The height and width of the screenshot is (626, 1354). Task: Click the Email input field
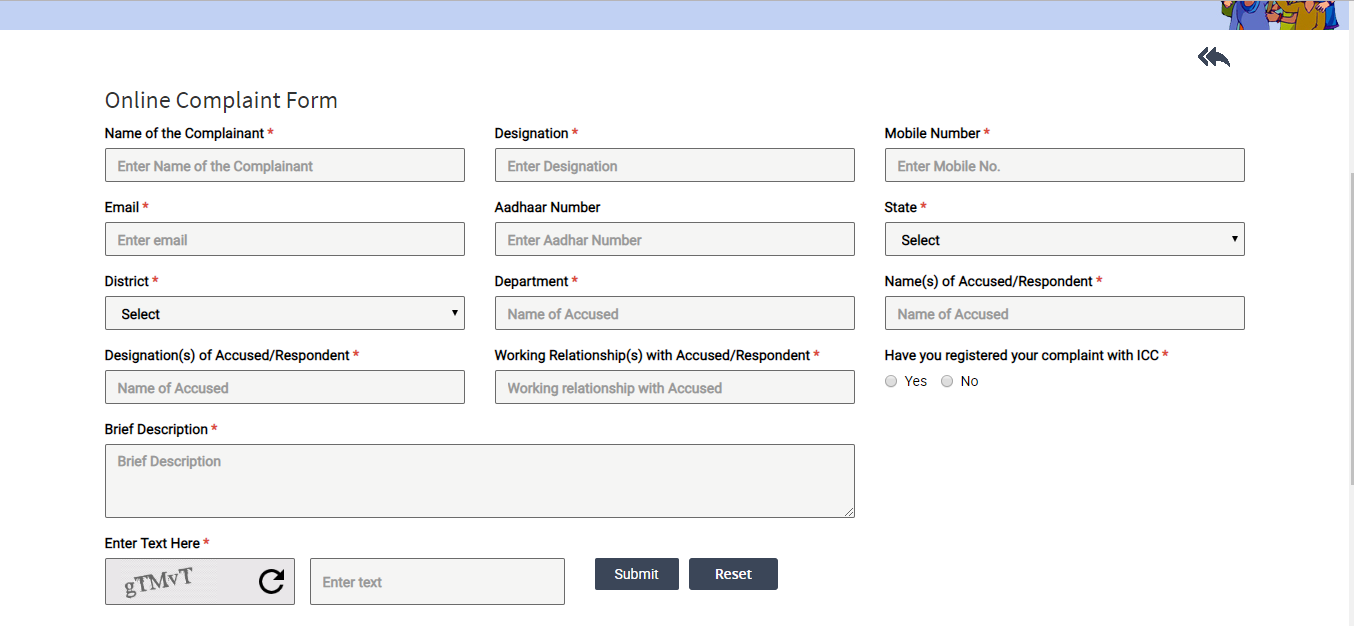(x=284, y=240)
